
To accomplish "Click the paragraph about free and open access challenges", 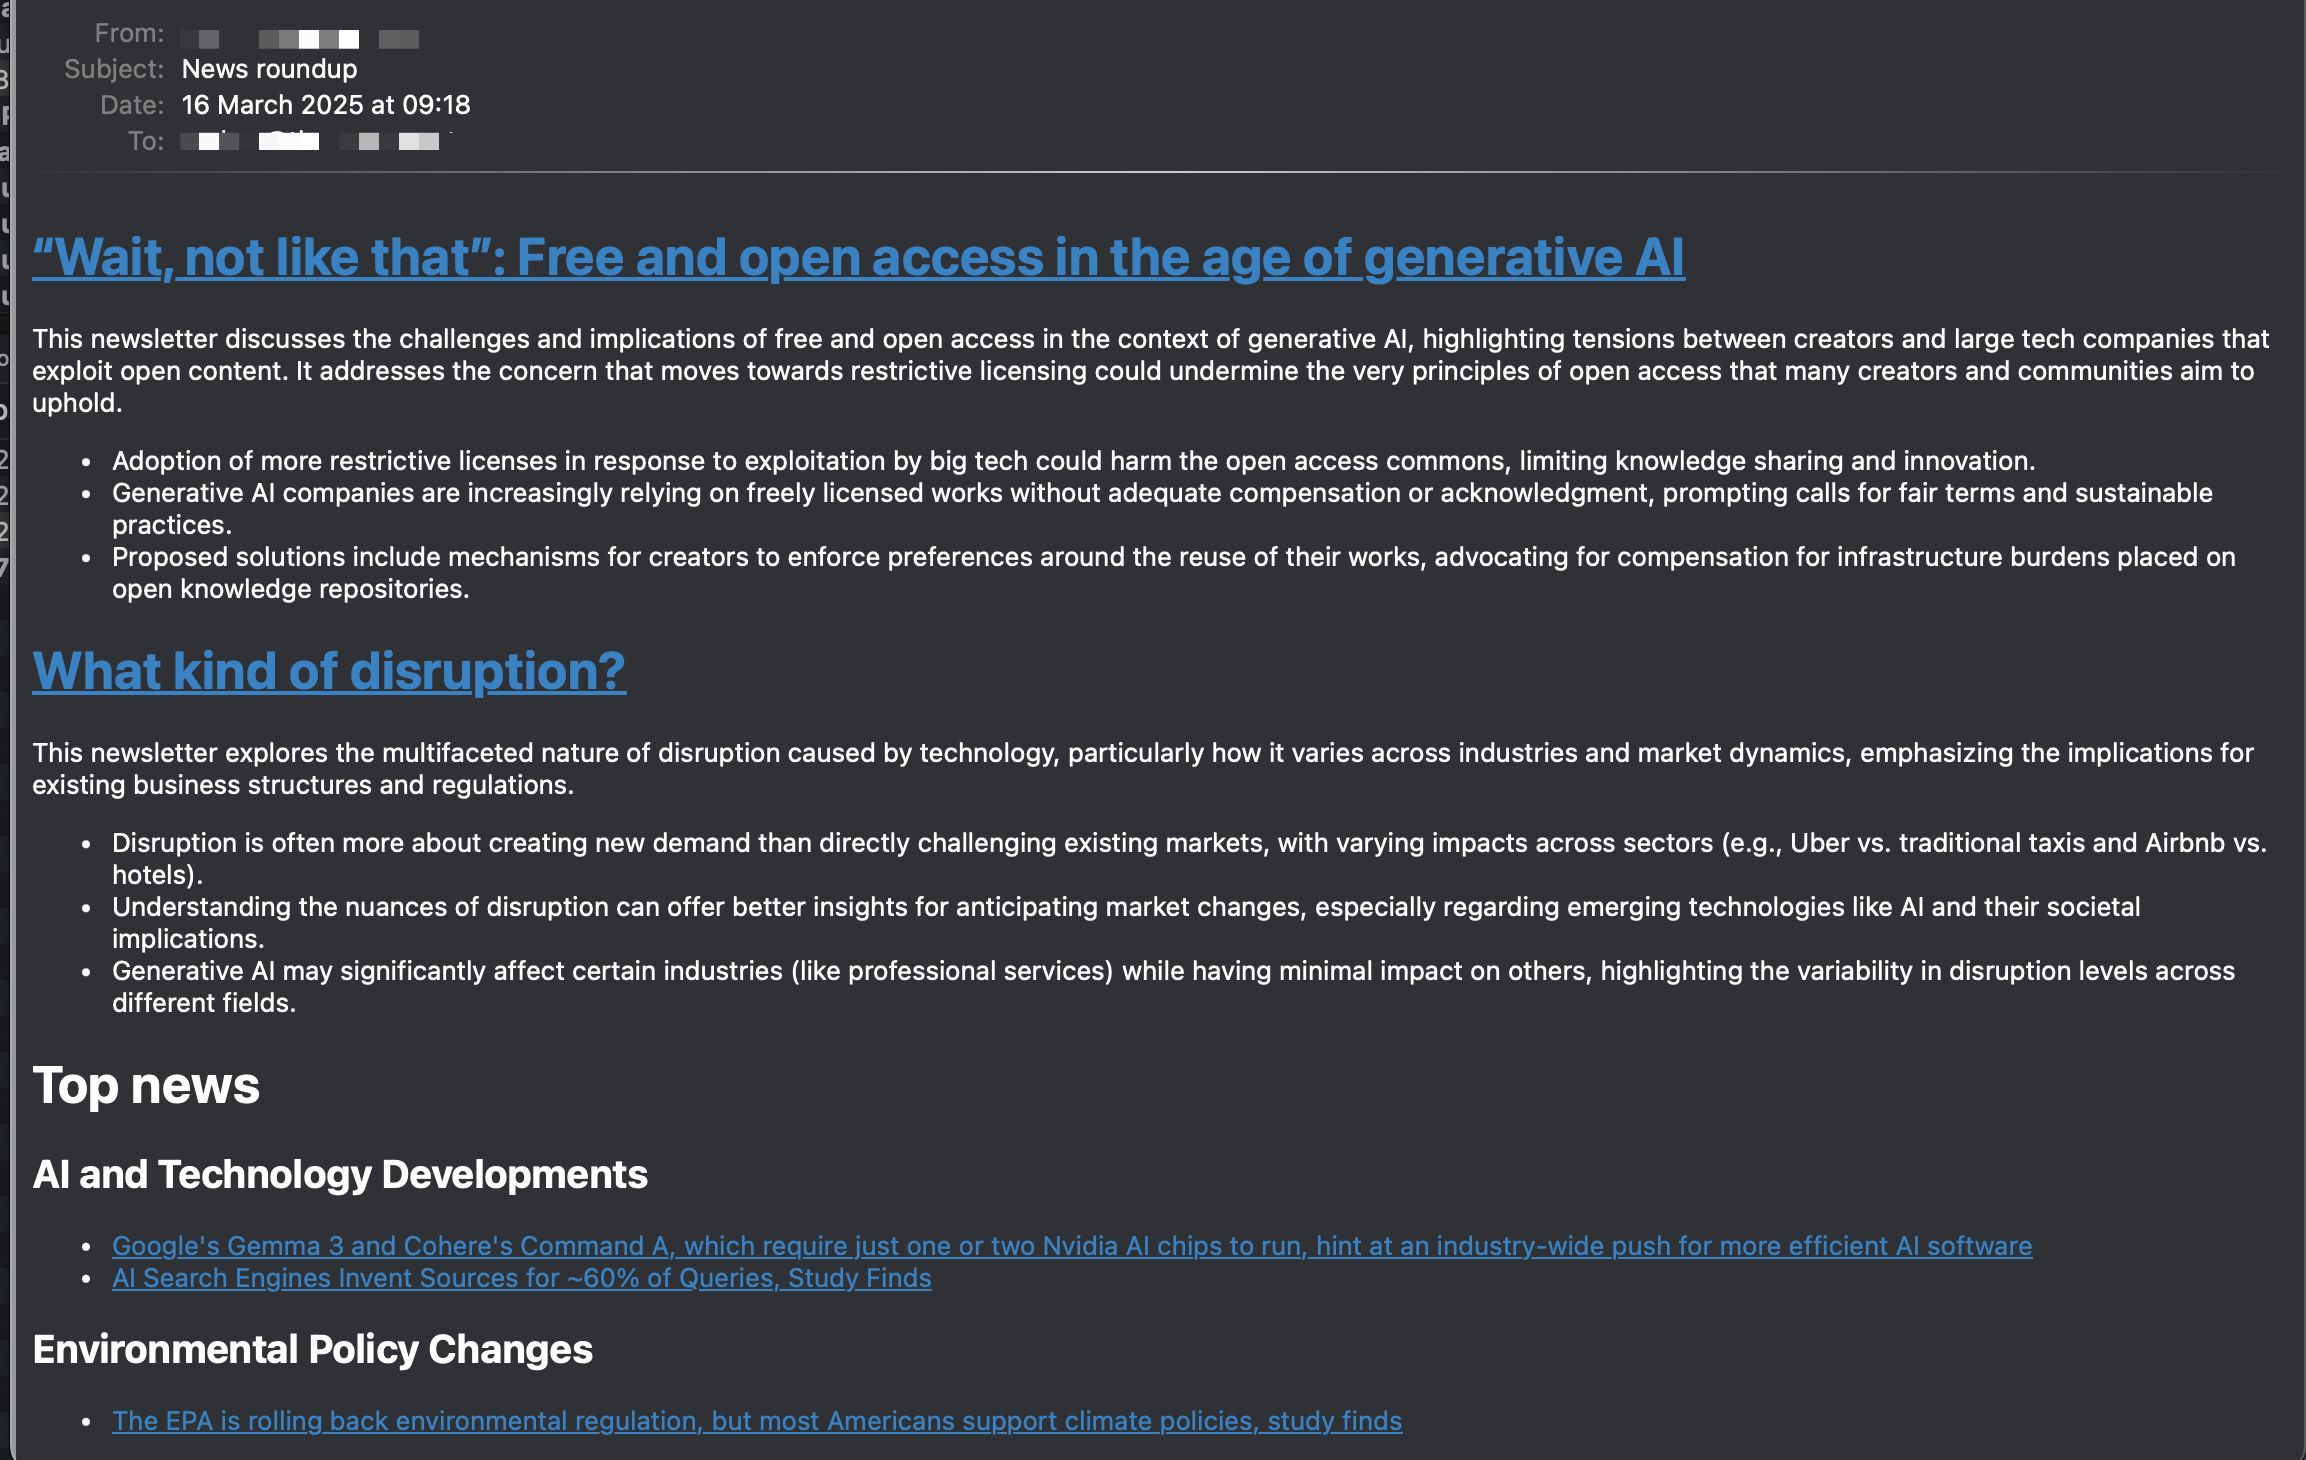I will coord(1150,371).
